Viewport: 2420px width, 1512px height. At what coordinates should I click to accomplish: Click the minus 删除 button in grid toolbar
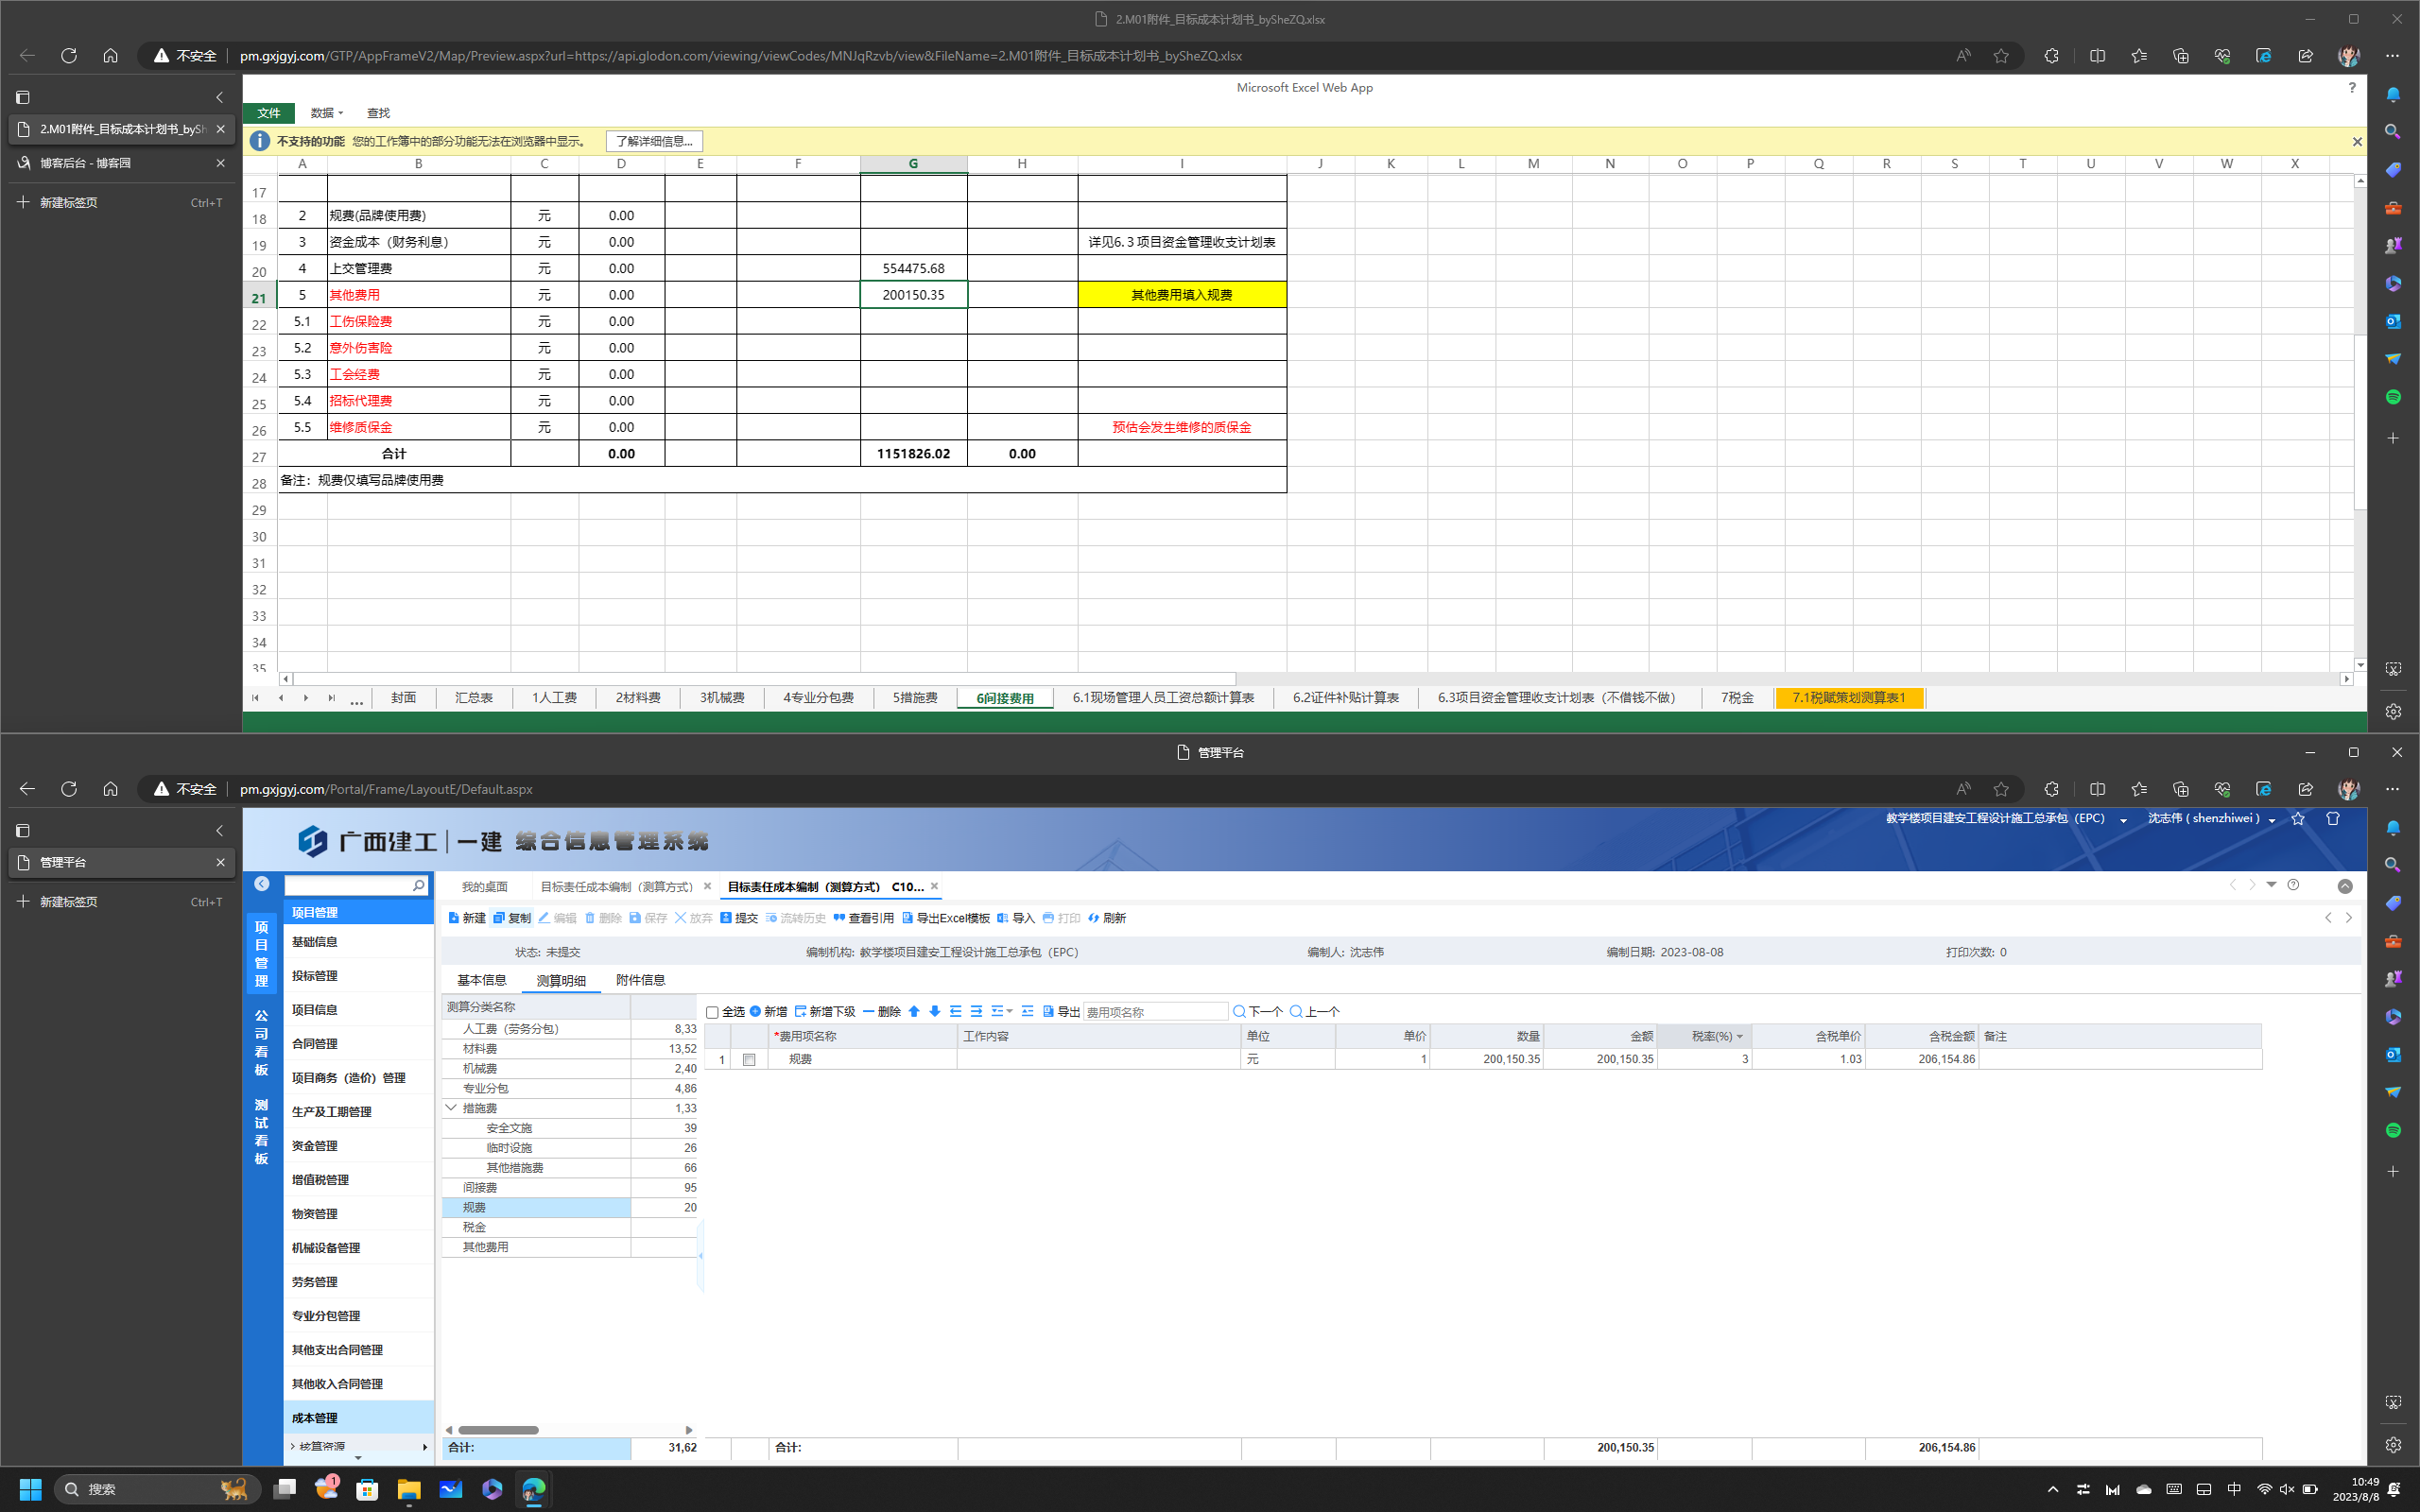point(881,1012)
